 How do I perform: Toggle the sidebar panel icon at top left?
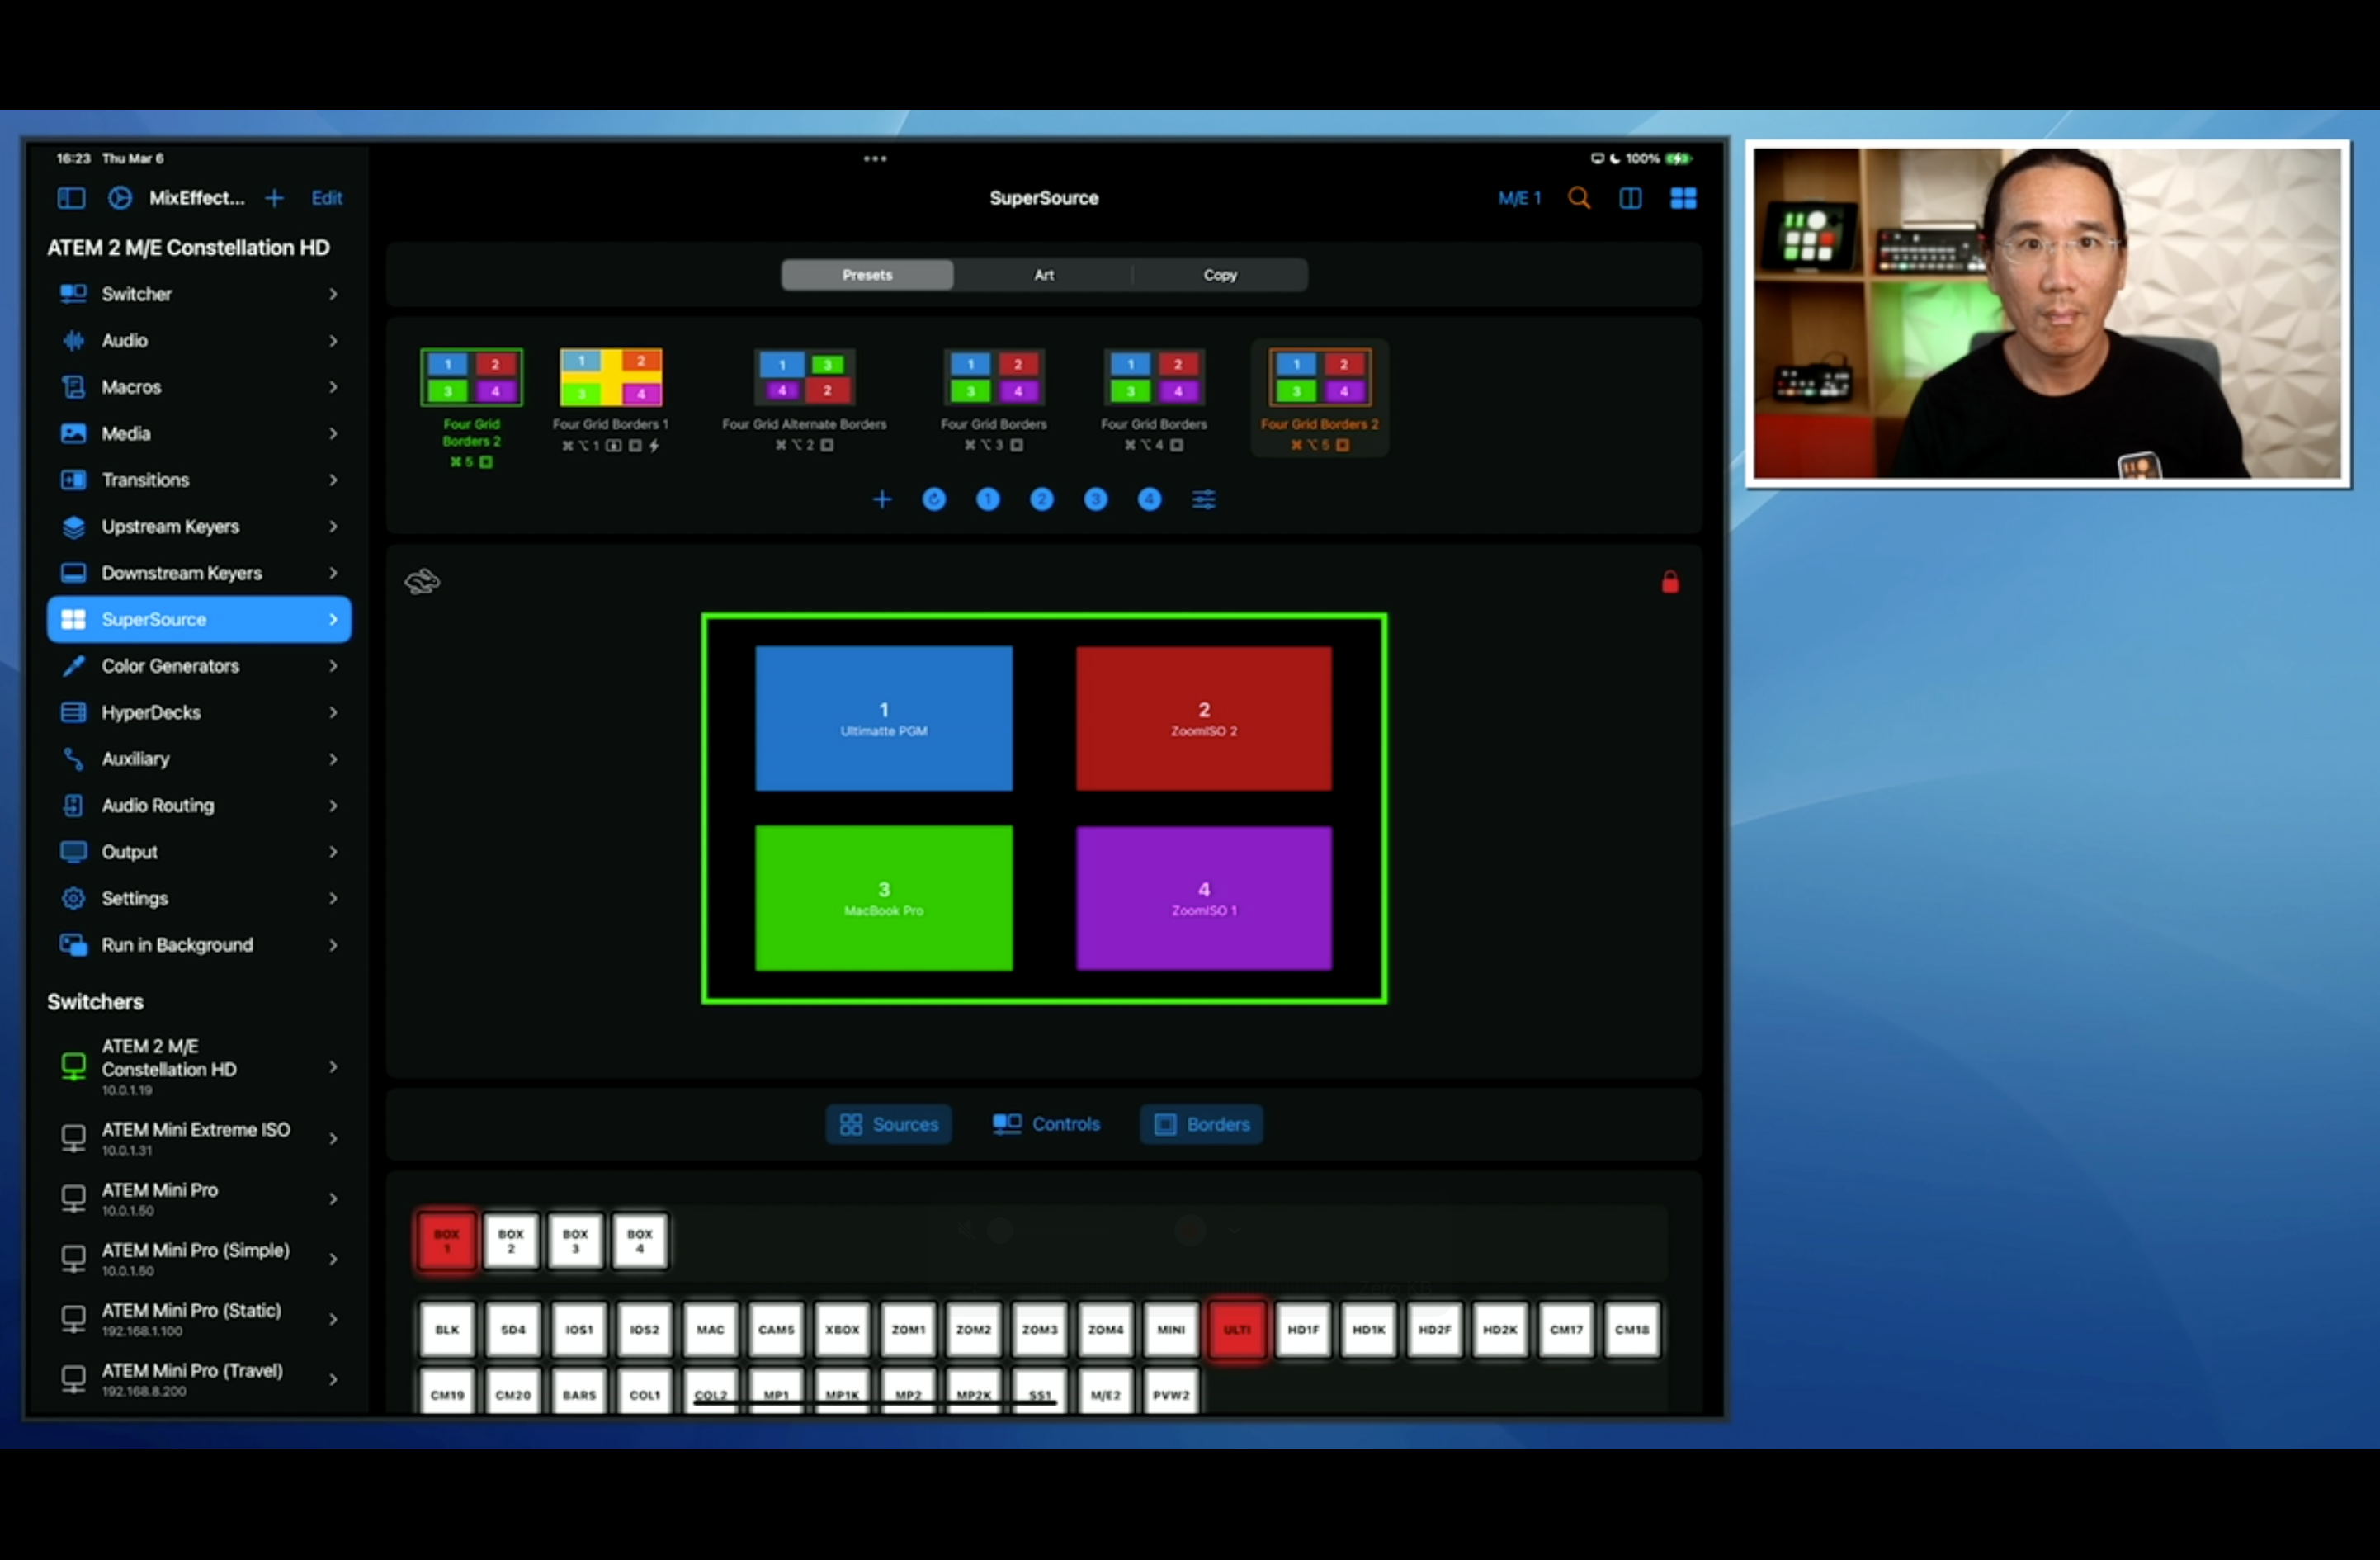click(71, 198)
